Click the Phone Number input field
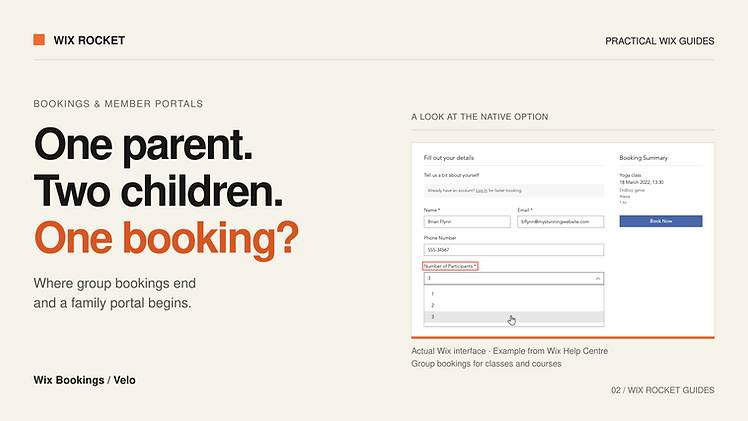 coord(514,250)
